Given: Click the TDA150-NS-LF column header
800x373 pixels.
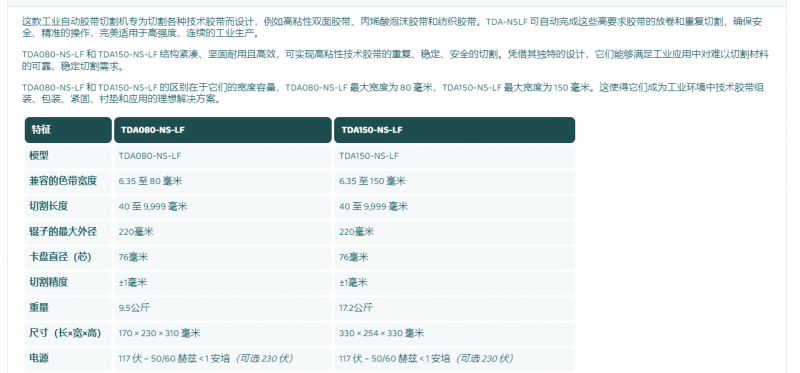Looking at the screenshot, I should coord(455,130).
